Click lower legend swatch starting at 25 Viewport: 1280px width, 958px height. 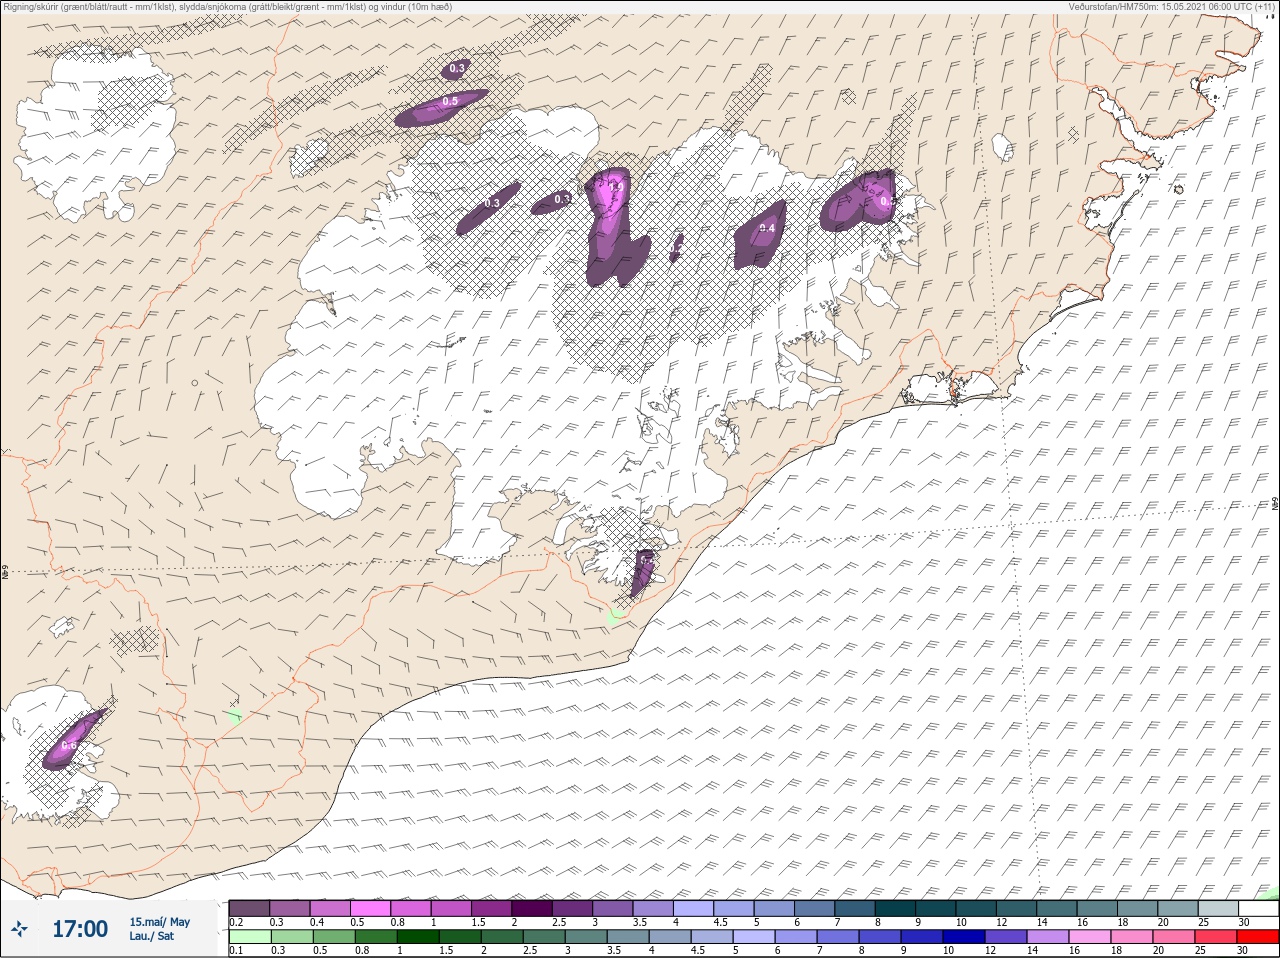point(1216,937)
